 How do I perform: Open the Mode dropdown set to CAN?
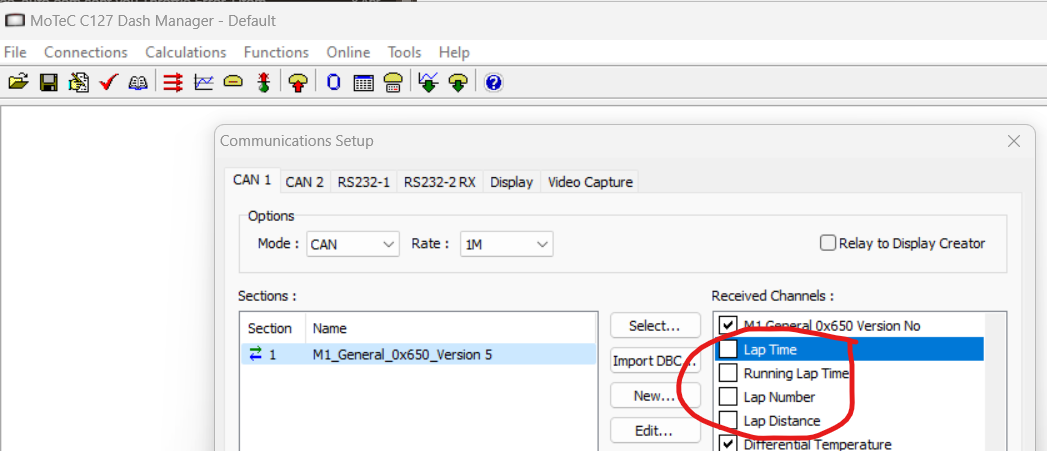click(353, 244)
